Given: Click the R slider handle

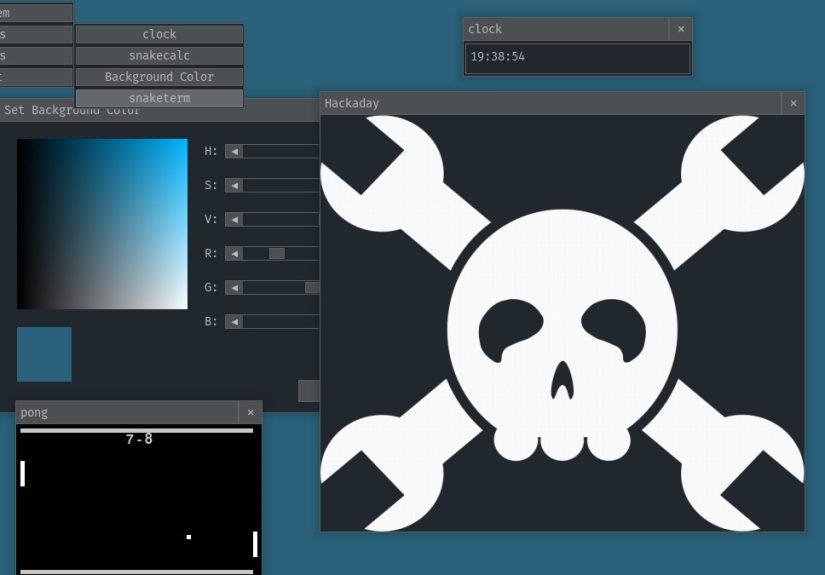Looking at the screenshot, I should (x=277, y=254).
